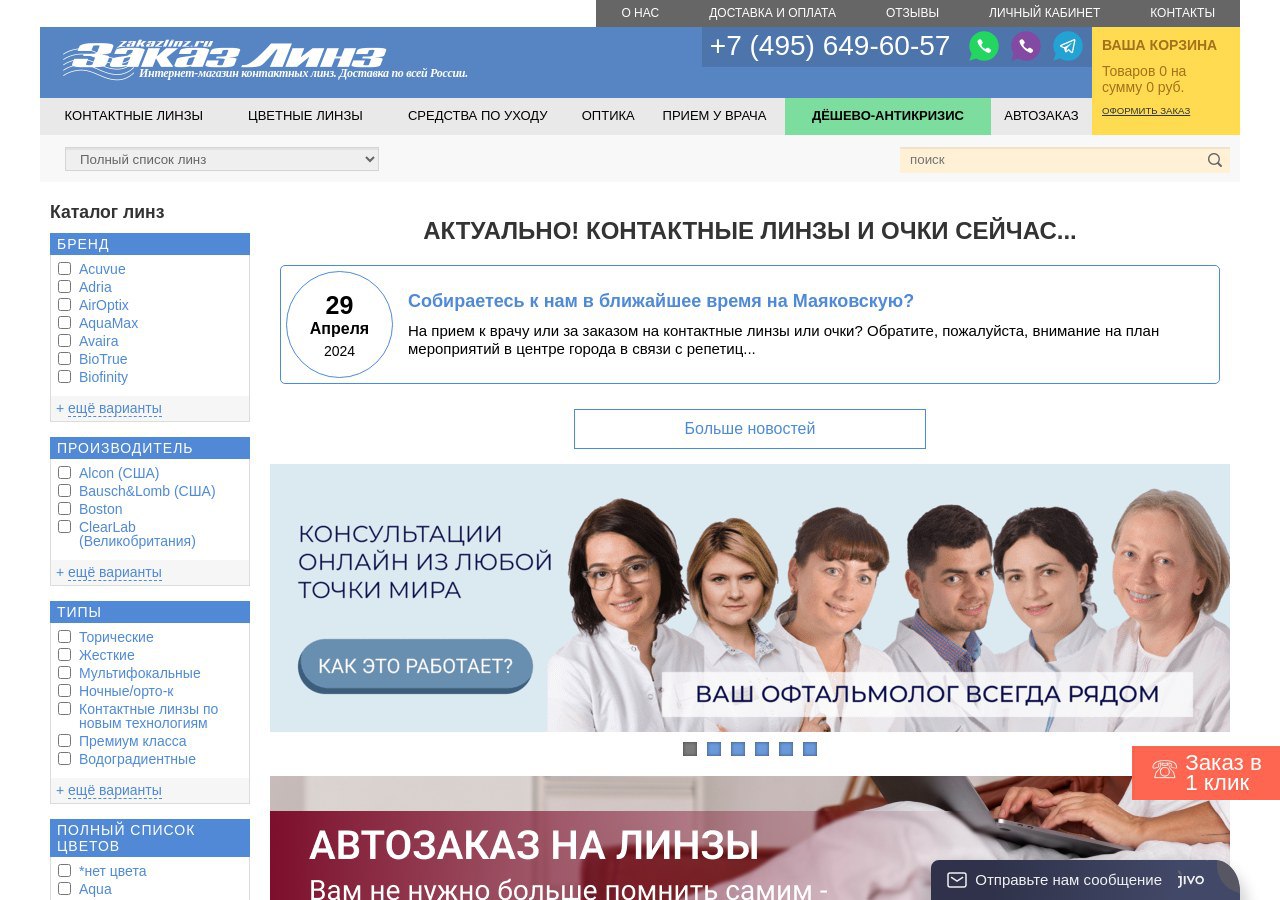
Task: Select the first banner slider dot
Action: (x=690, y=749)
